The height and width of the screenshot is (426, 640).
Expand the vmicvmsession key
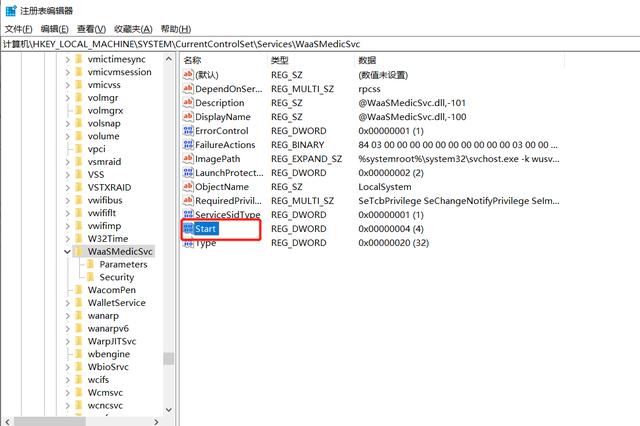pyautogui.click(x=68, y=72)
